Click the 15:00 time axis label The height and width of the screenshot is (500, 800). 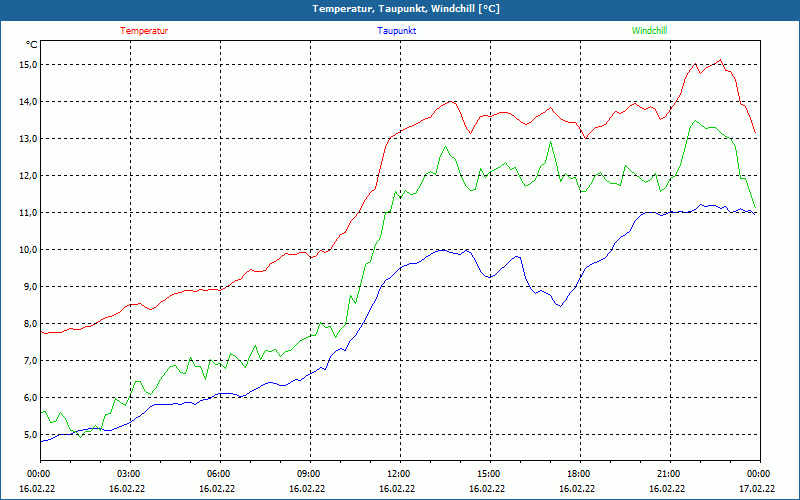pos(490,474)
